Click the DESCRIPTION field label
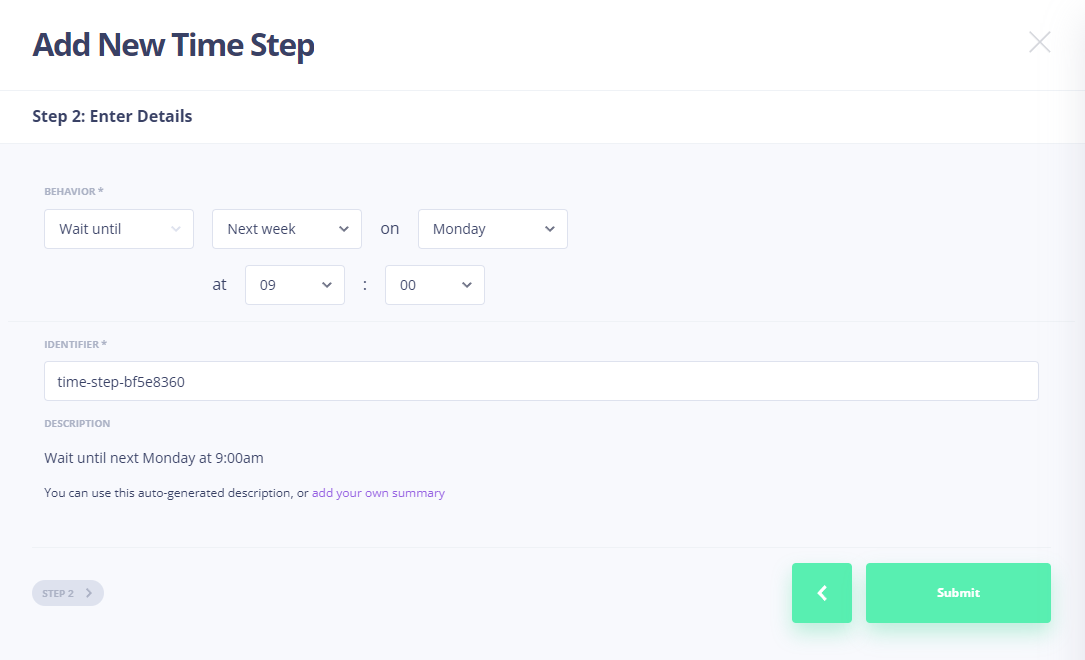This screenshot has height=660, width=1085. [x=77, y=423]
